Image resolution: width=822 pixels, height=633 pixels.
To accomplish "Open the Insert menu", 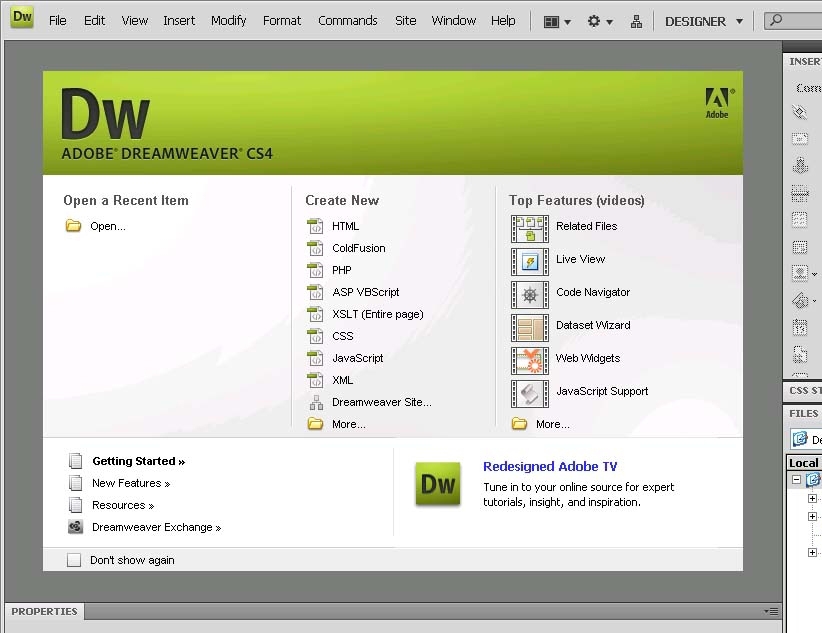I will pyautogui.click(x=179, y=20).
